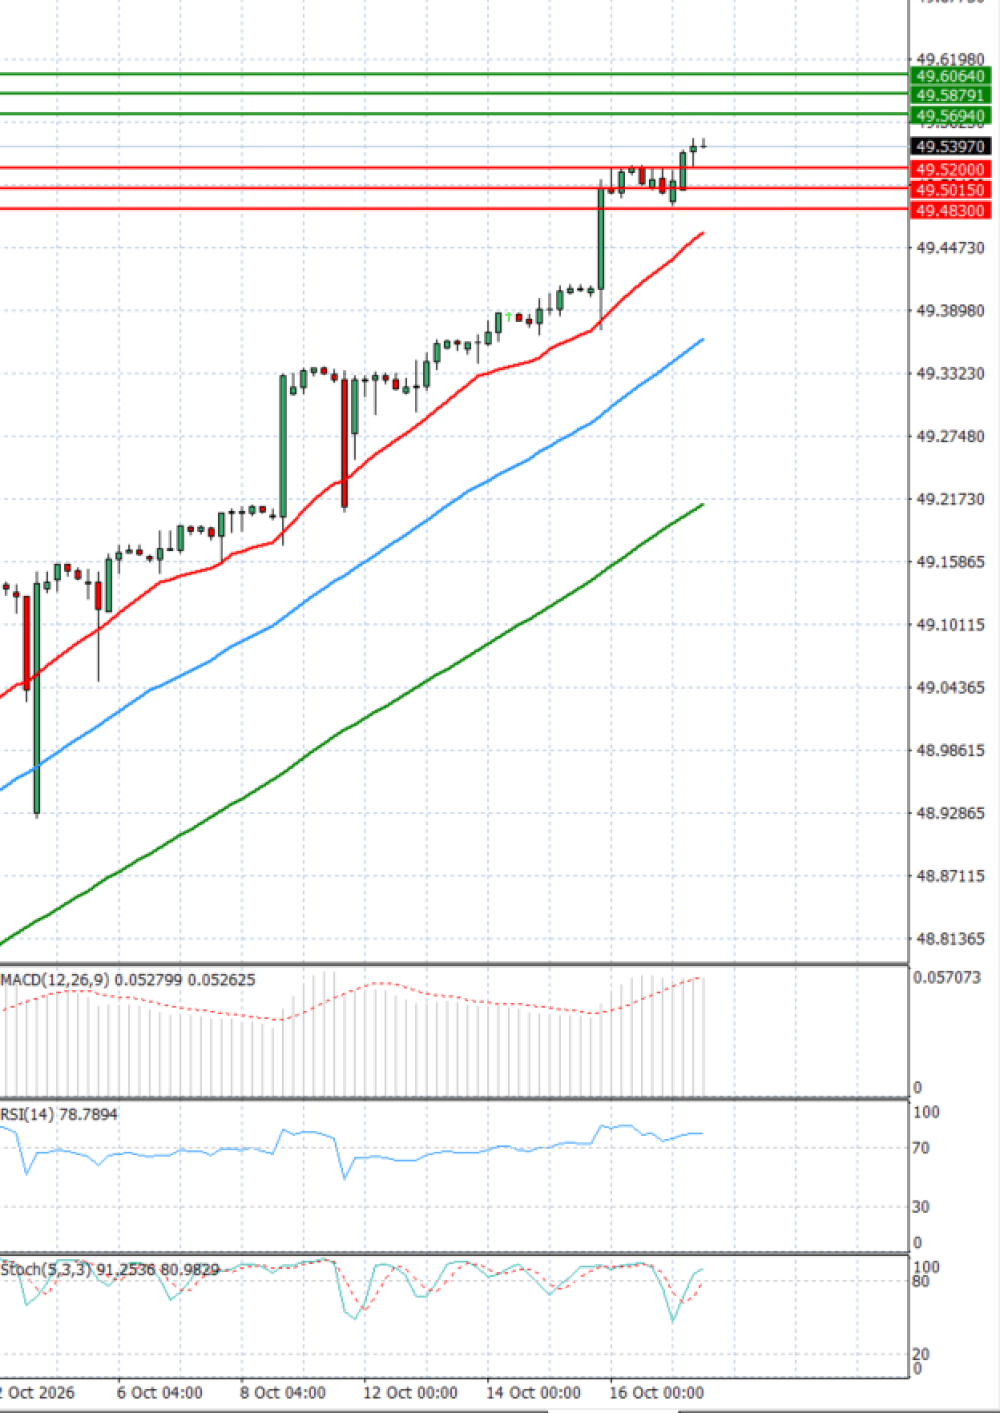Click the green 49.60640 price label
Screen dimensions: 1000x1413
tap(950, 76)
